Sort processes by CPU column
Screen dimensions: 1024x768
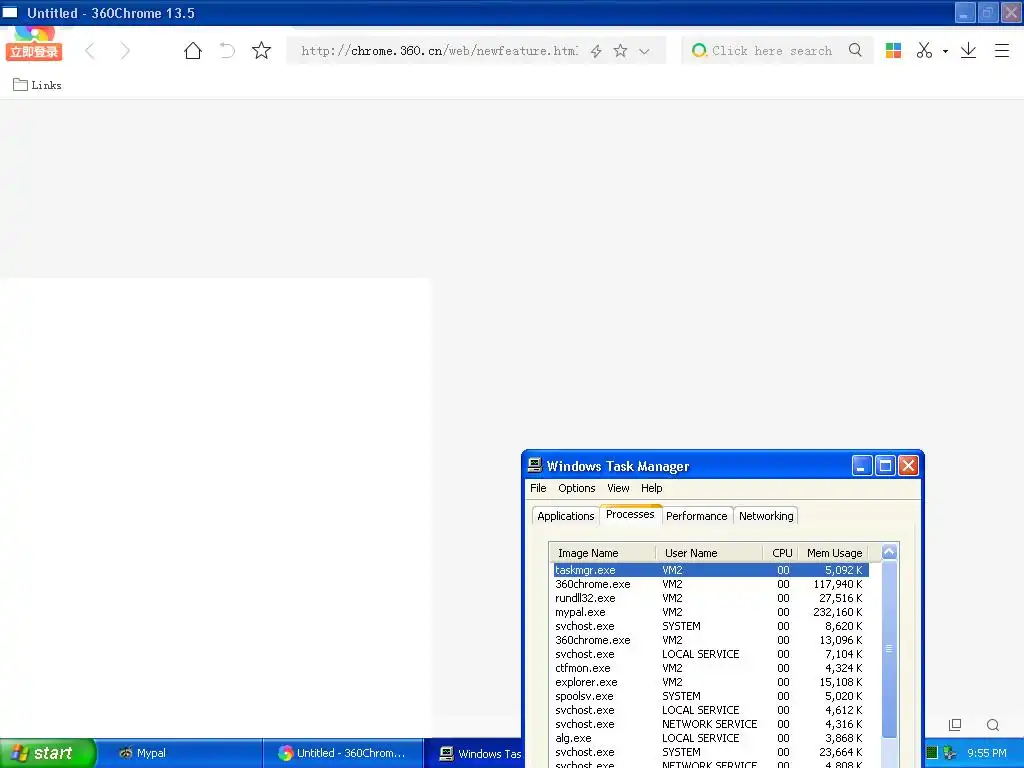tap(781, 553)
